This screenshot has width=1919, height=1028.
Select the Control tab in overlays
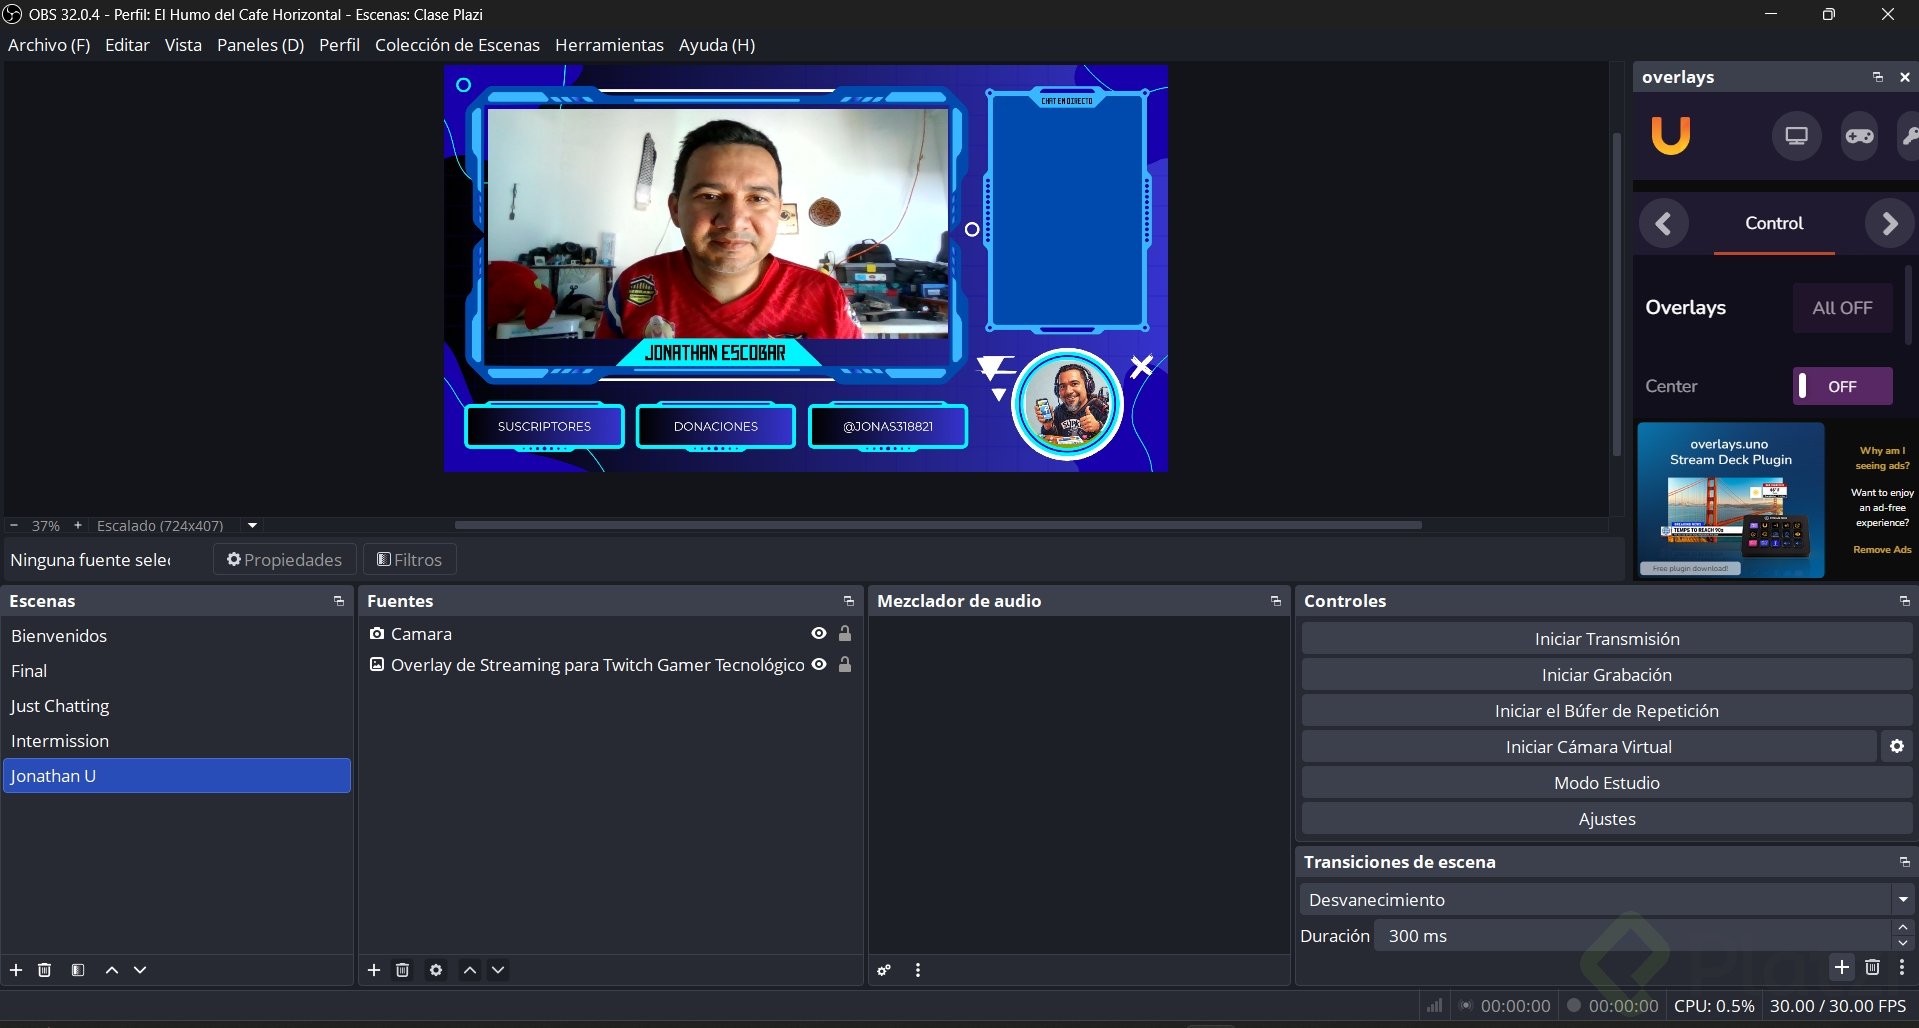click(1774, 224)
